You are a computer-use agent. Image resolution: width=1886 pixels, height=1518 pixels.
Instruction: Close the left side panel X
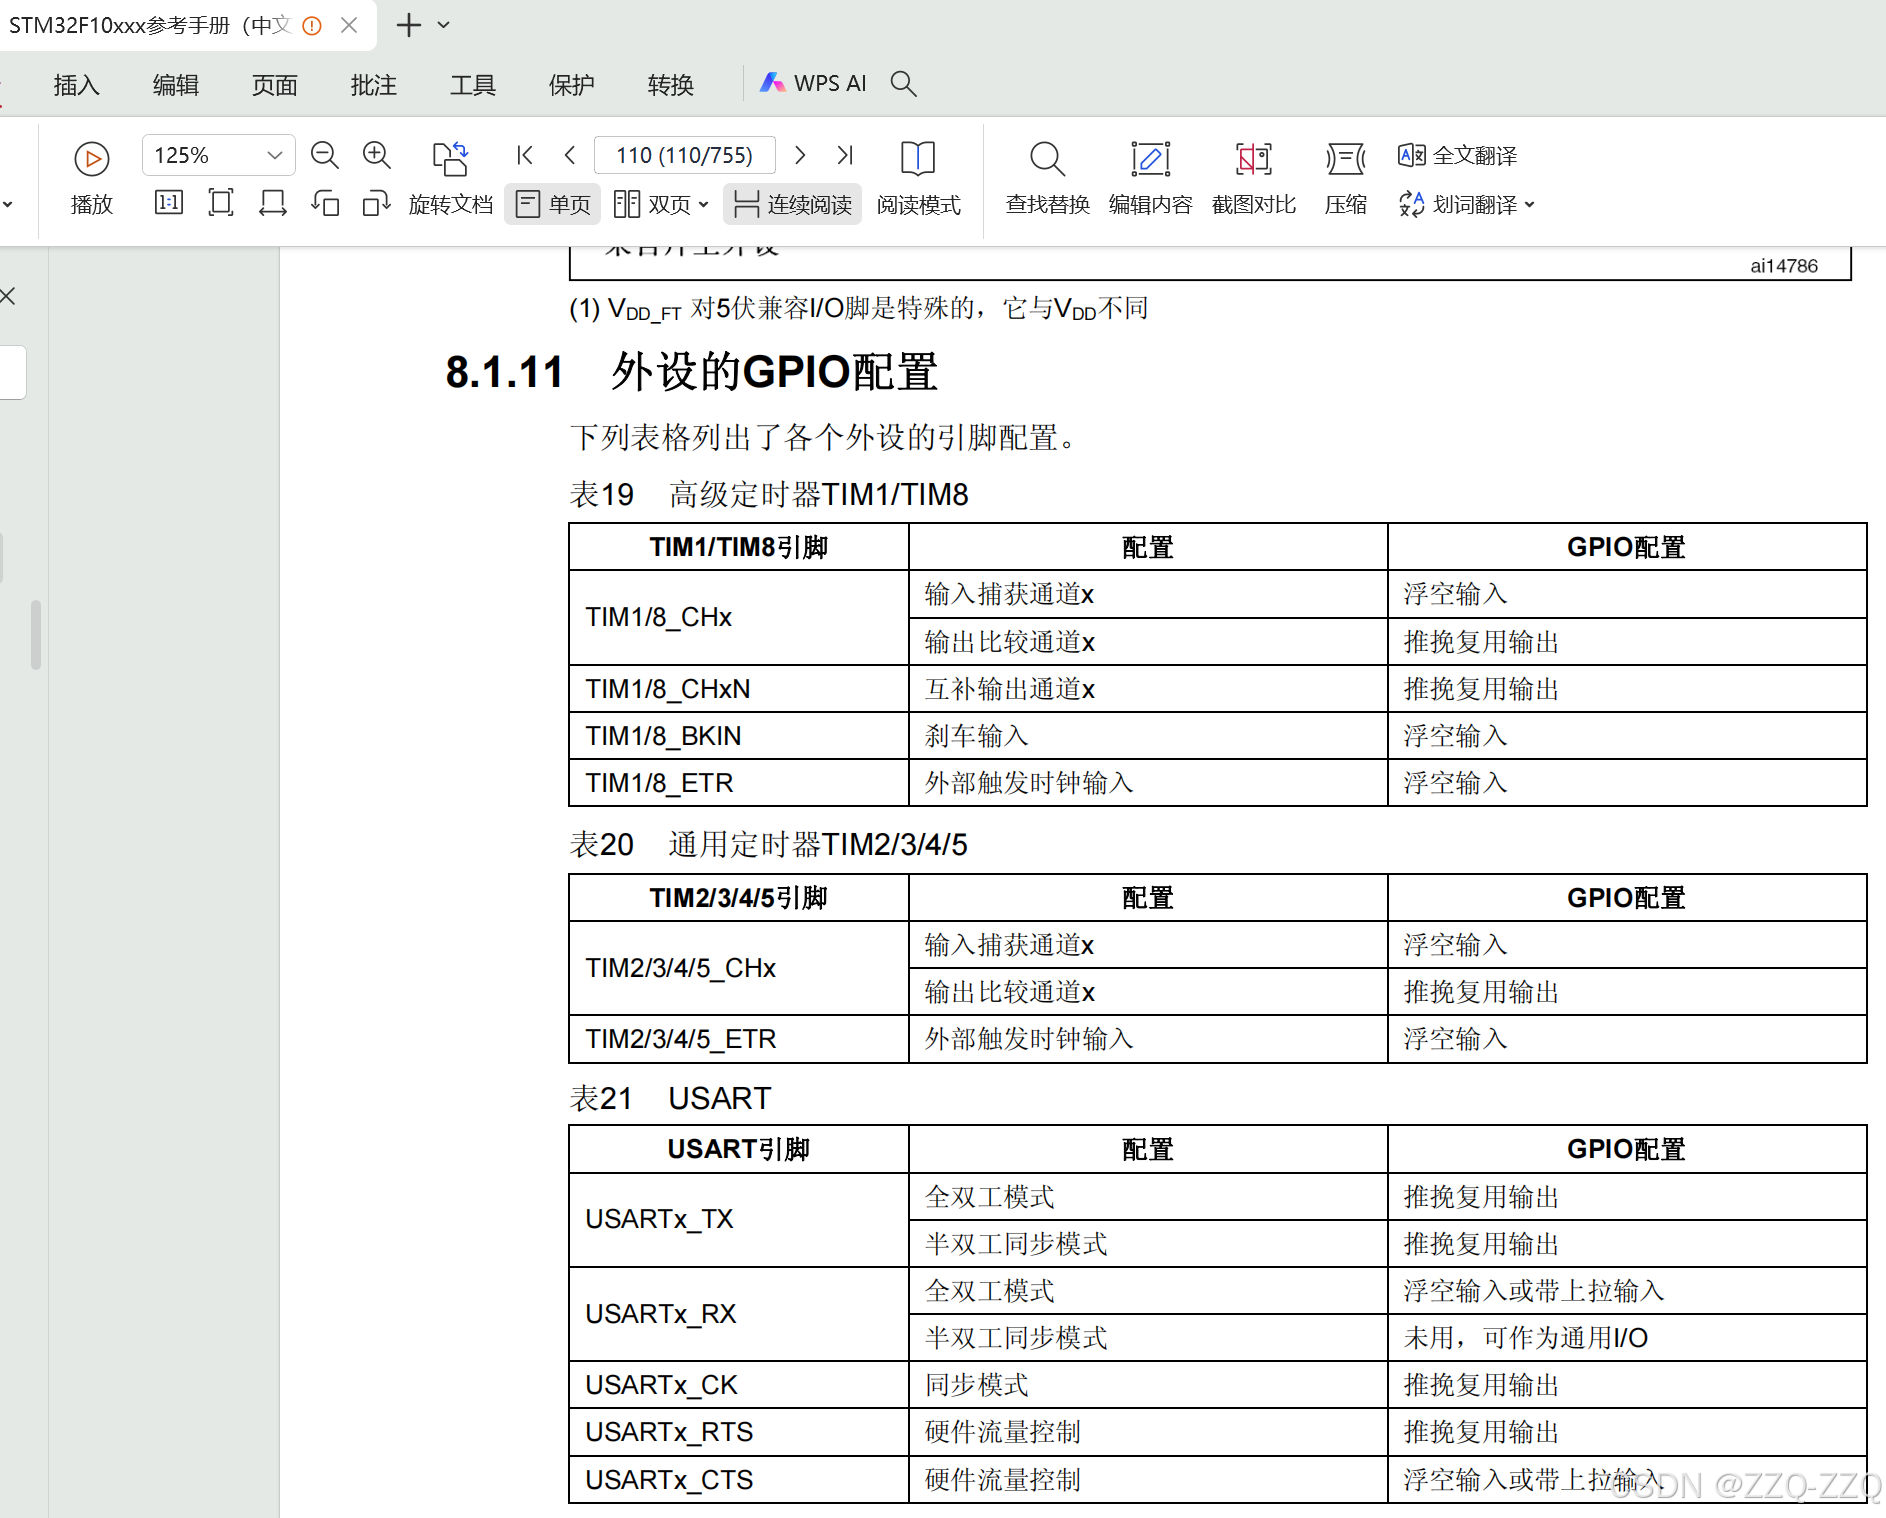pyautogui.click(x=8, y=296)
